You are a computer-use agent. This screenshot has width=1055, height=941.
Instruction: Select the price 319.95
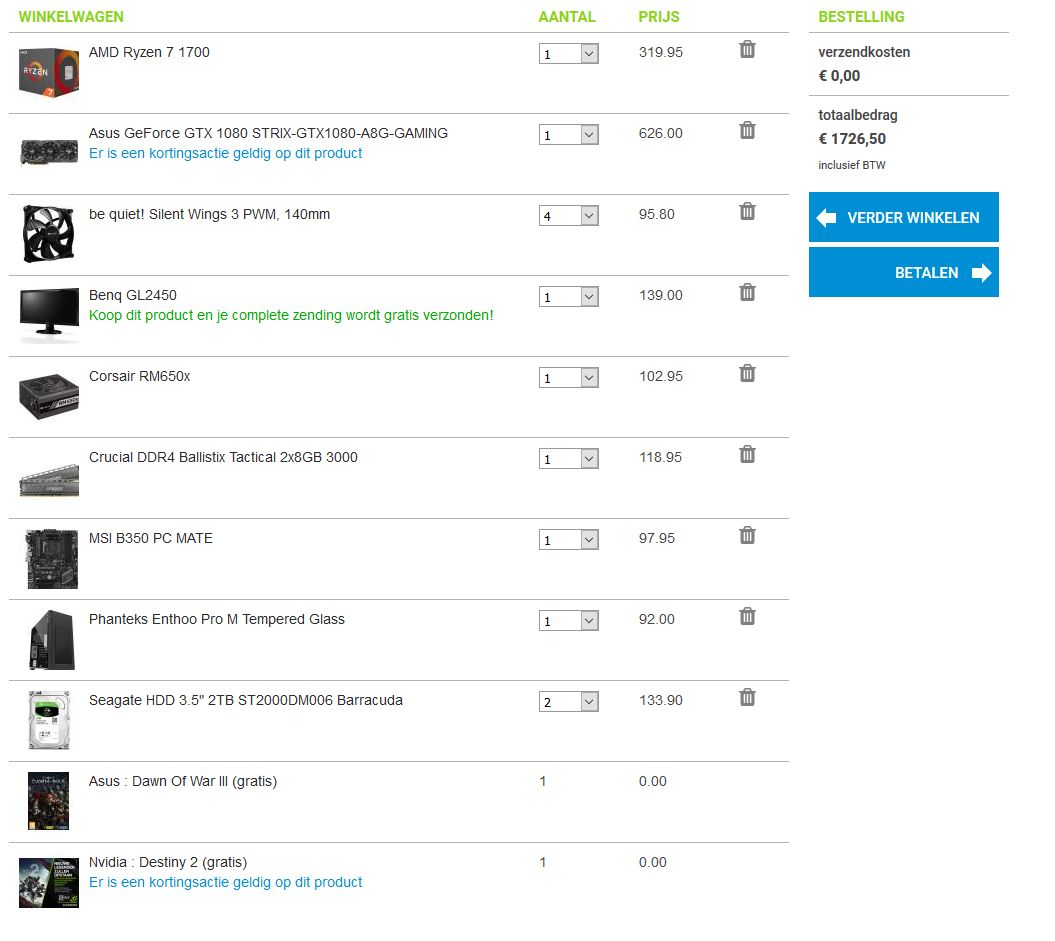(x=661, y=52)
